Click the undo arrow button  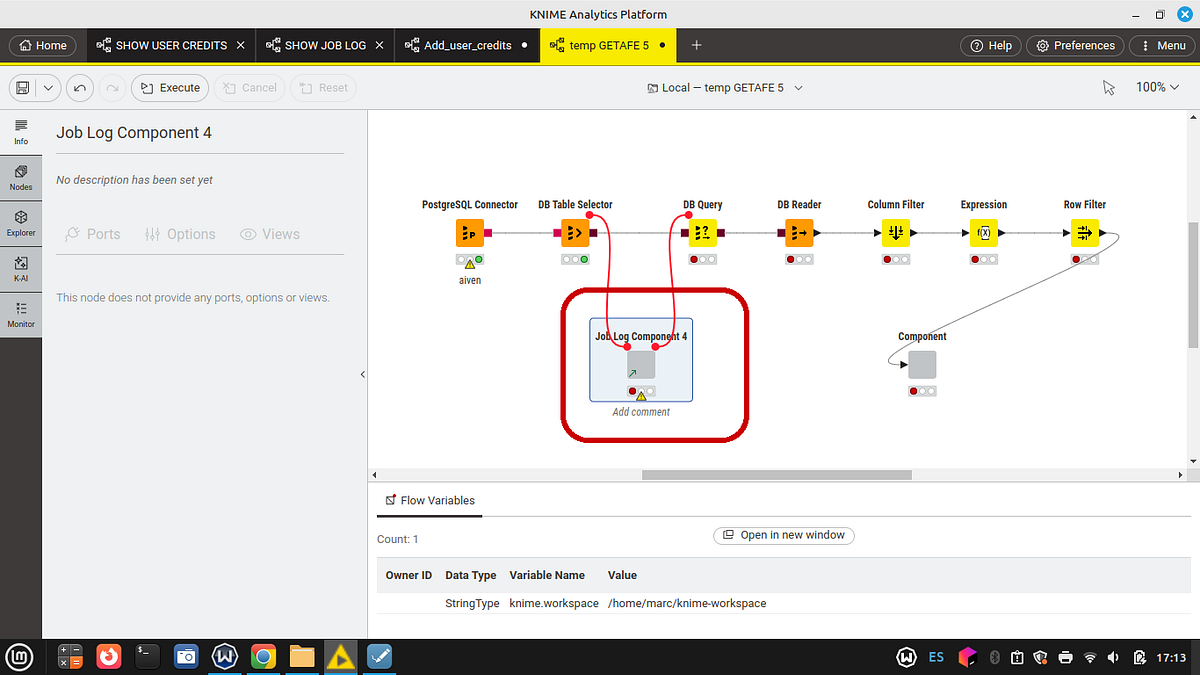click(80, 87)
